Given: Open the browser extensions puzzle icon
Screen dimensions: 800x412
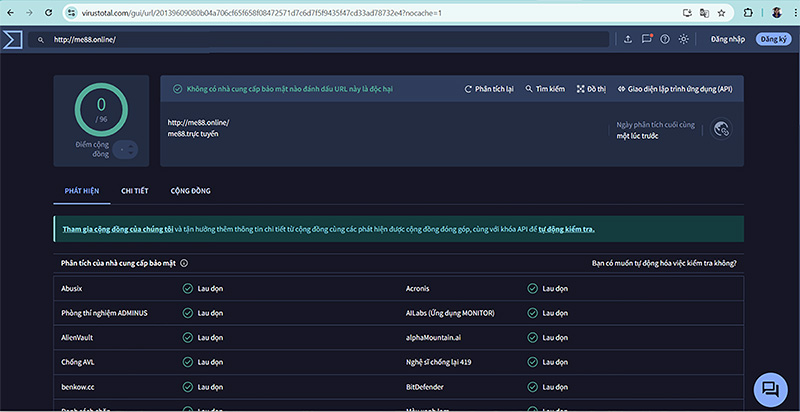Looking at the screenshot, I should click(x=748, y=13).
